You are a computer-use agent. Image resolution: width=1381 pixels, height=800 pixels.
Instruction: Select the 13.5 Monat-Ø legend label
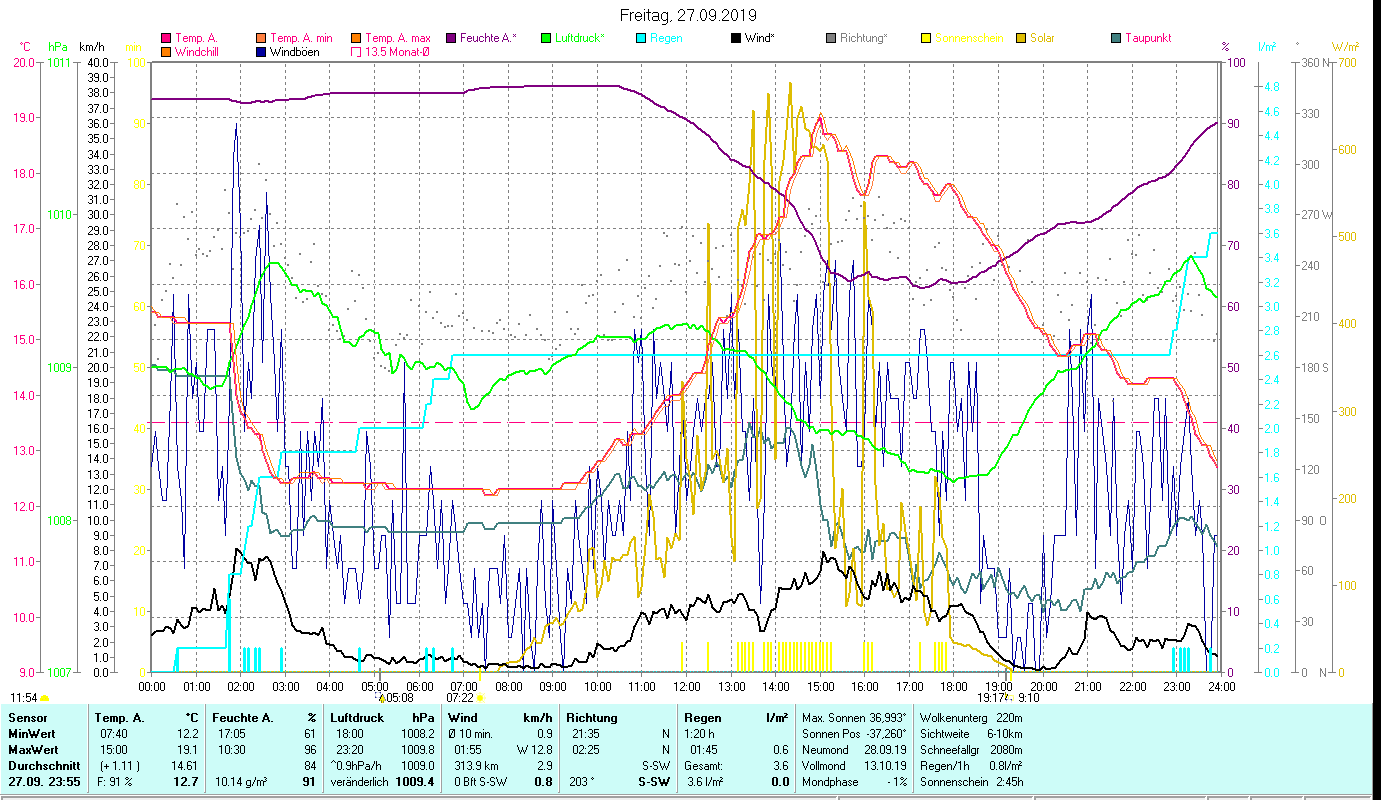(x=398, y=51)
